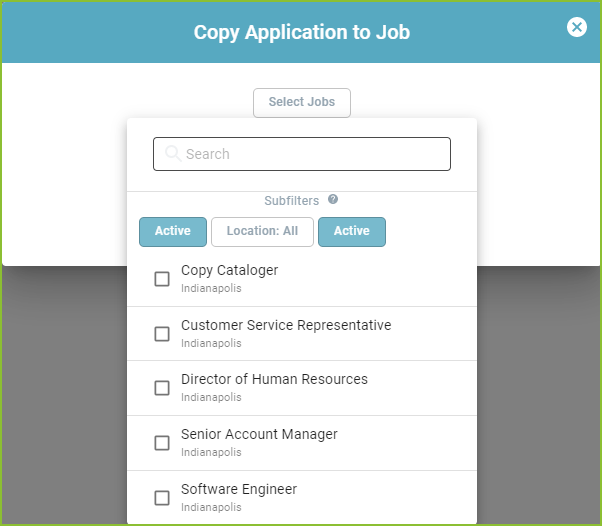Select the Director of Human Resources checkbox
Image resolution: width=602 pixels, height=526 pixels.
click(x=162, y=388)
